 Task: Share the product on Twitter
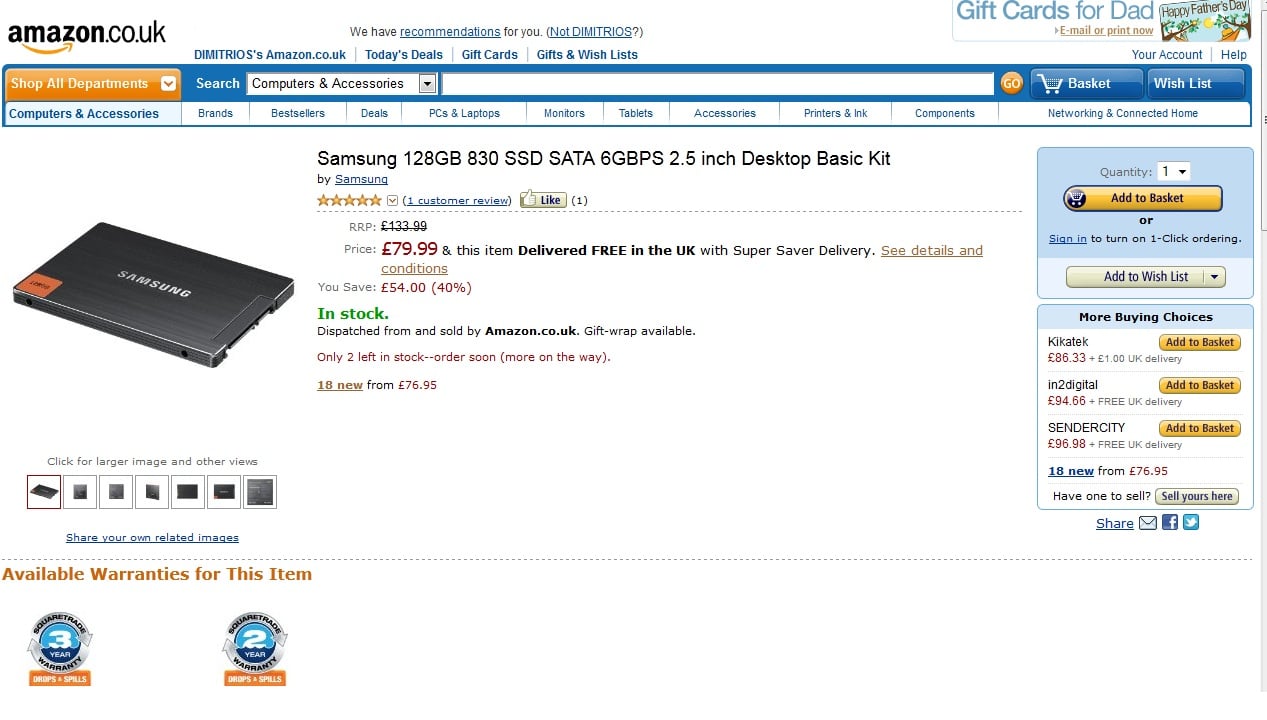(1191, 523)
